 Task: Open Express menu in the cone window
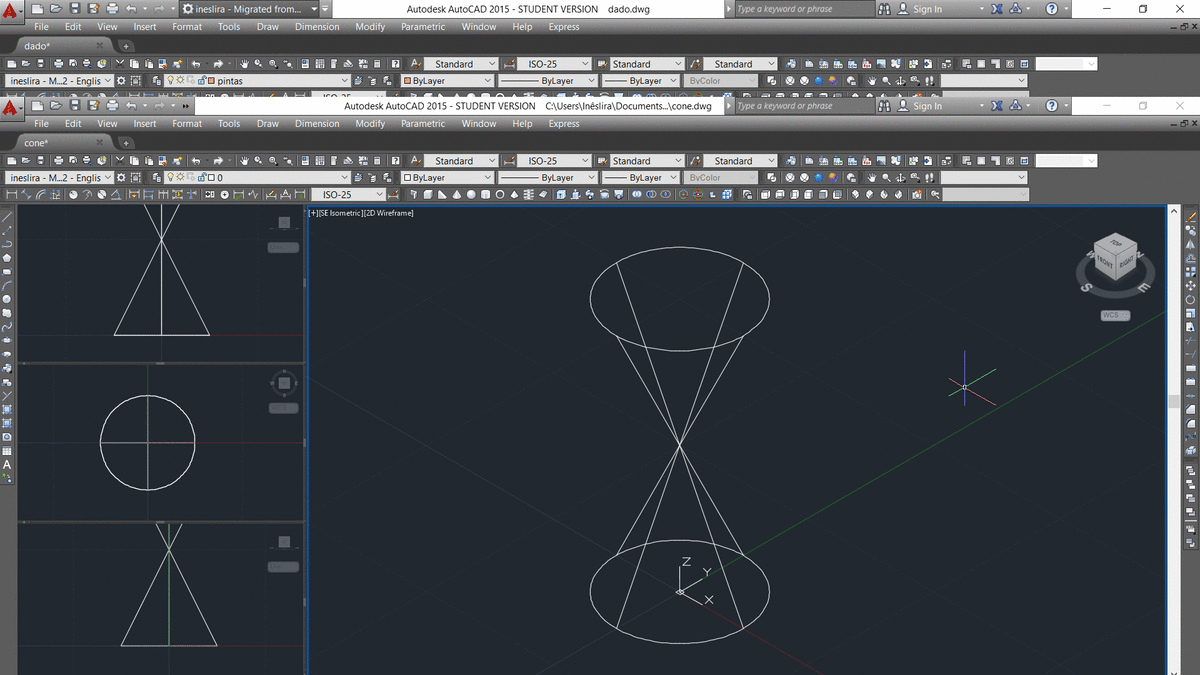click(564, 124)
